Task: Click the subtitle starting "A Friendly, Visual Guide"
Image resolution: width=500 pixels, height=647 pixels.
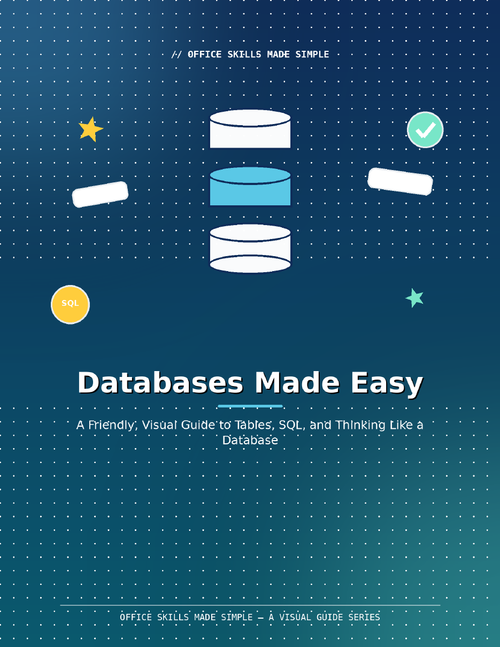Action: (x=250, y=432)
